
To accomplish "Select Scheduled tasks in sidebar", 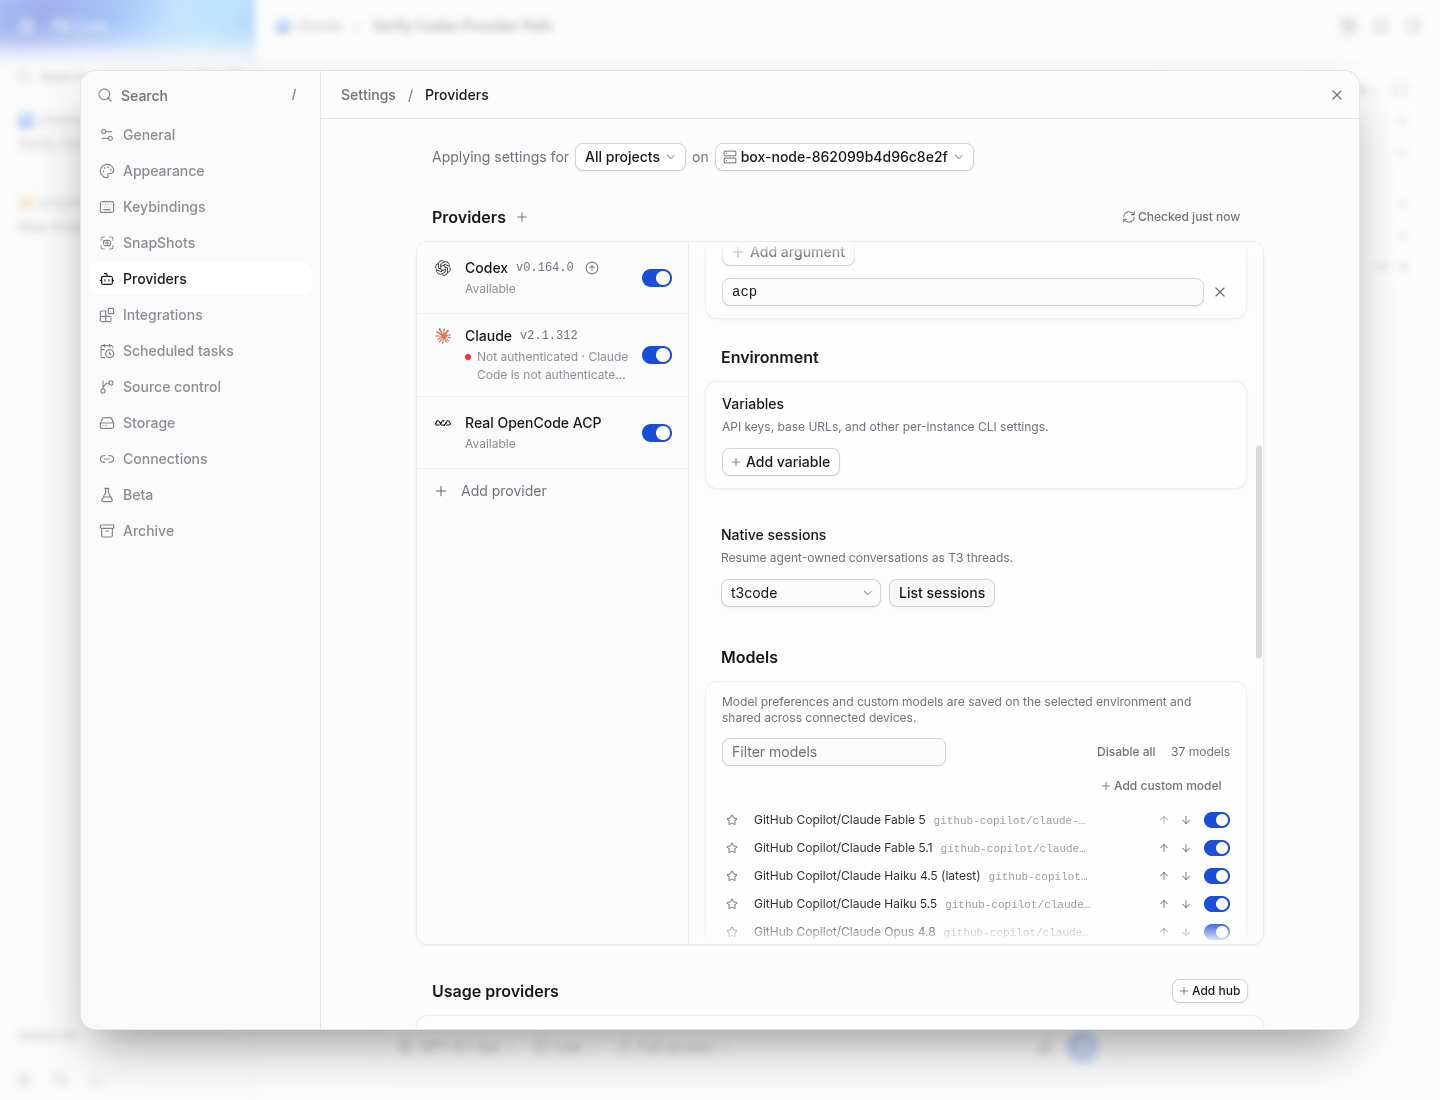I will tap(200, 351).
